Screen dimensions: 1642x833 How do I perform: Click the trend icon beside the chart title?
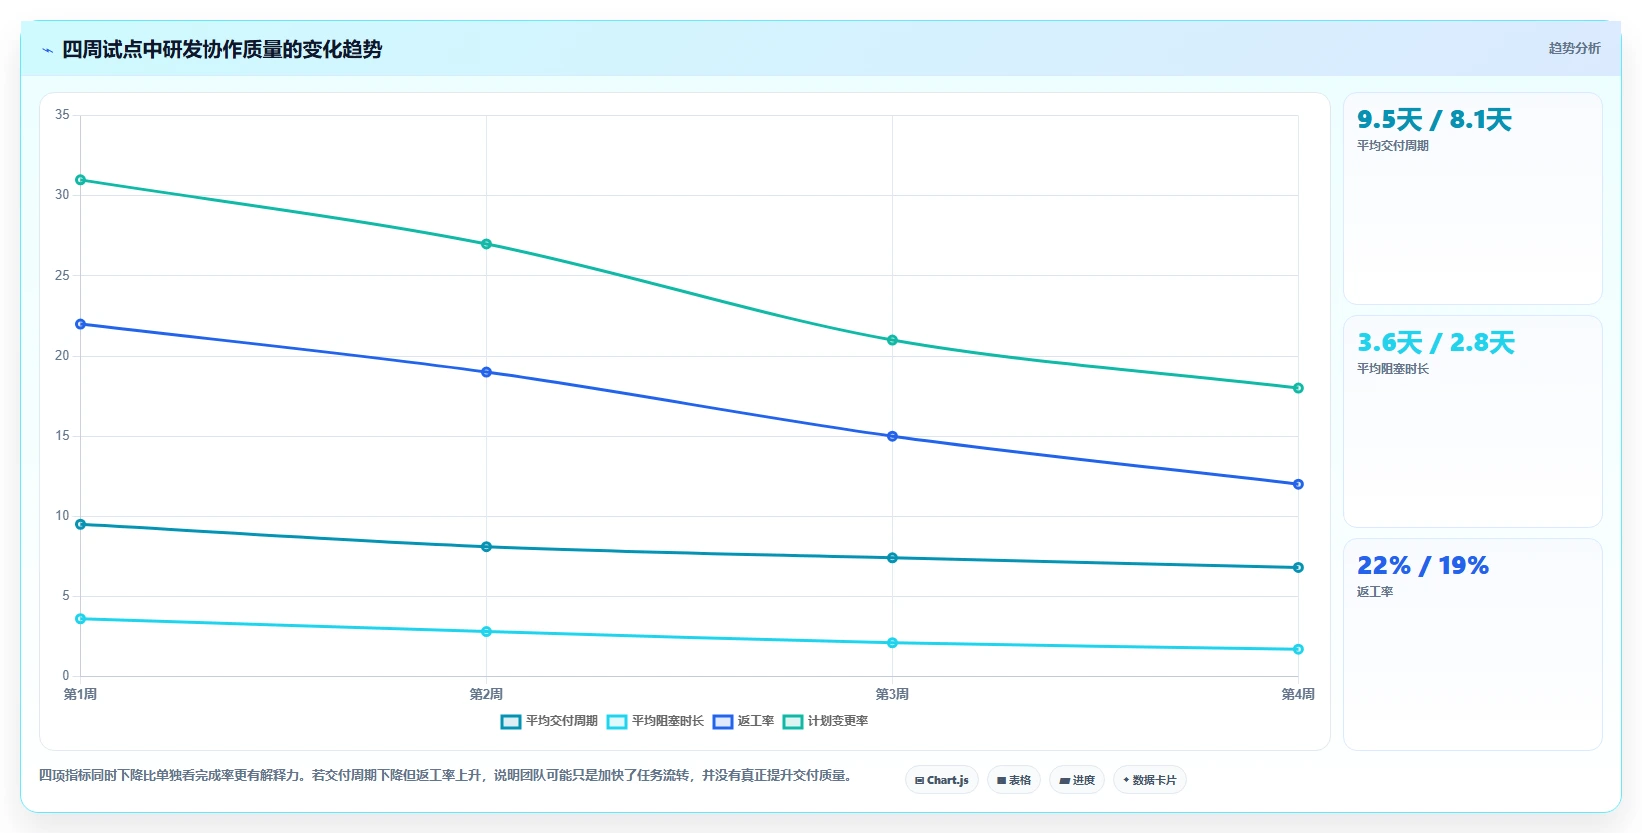click(x=47, y=50)
